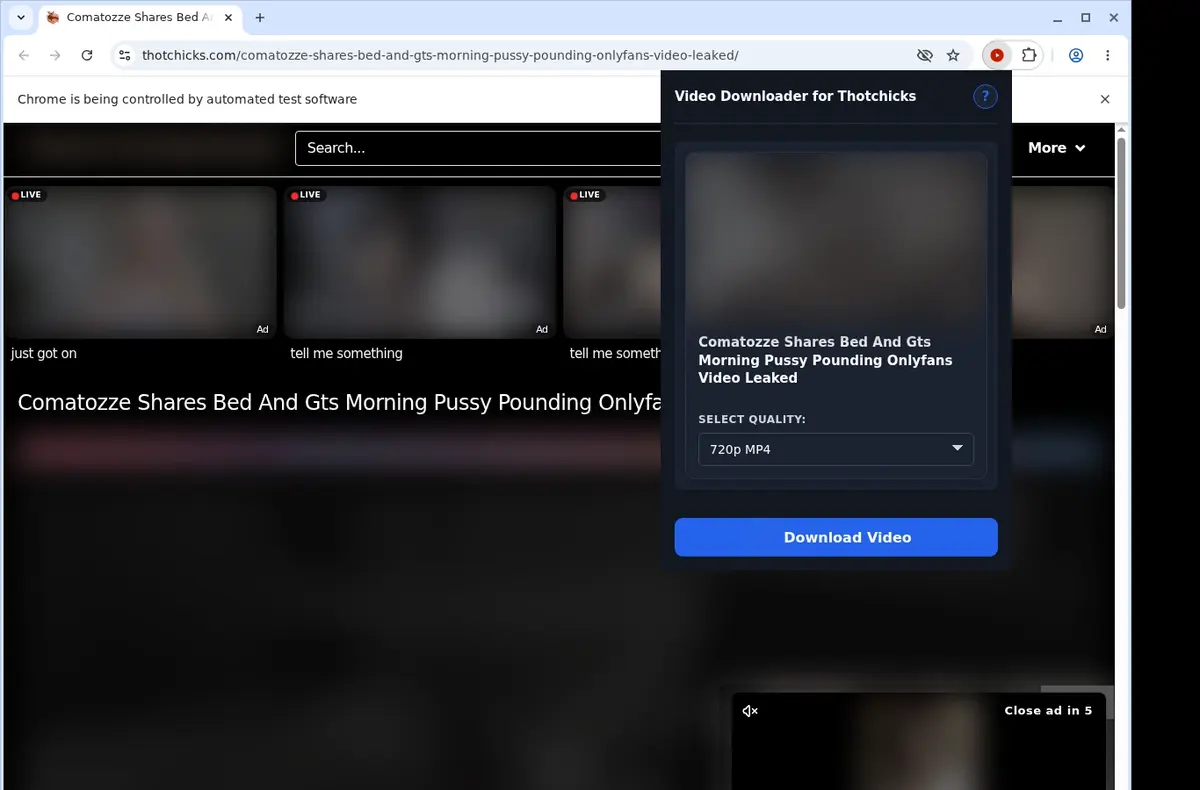Click the Video Downloader for Thotchicks title
Screen dimensions: 1200x790
coord(795,96)
